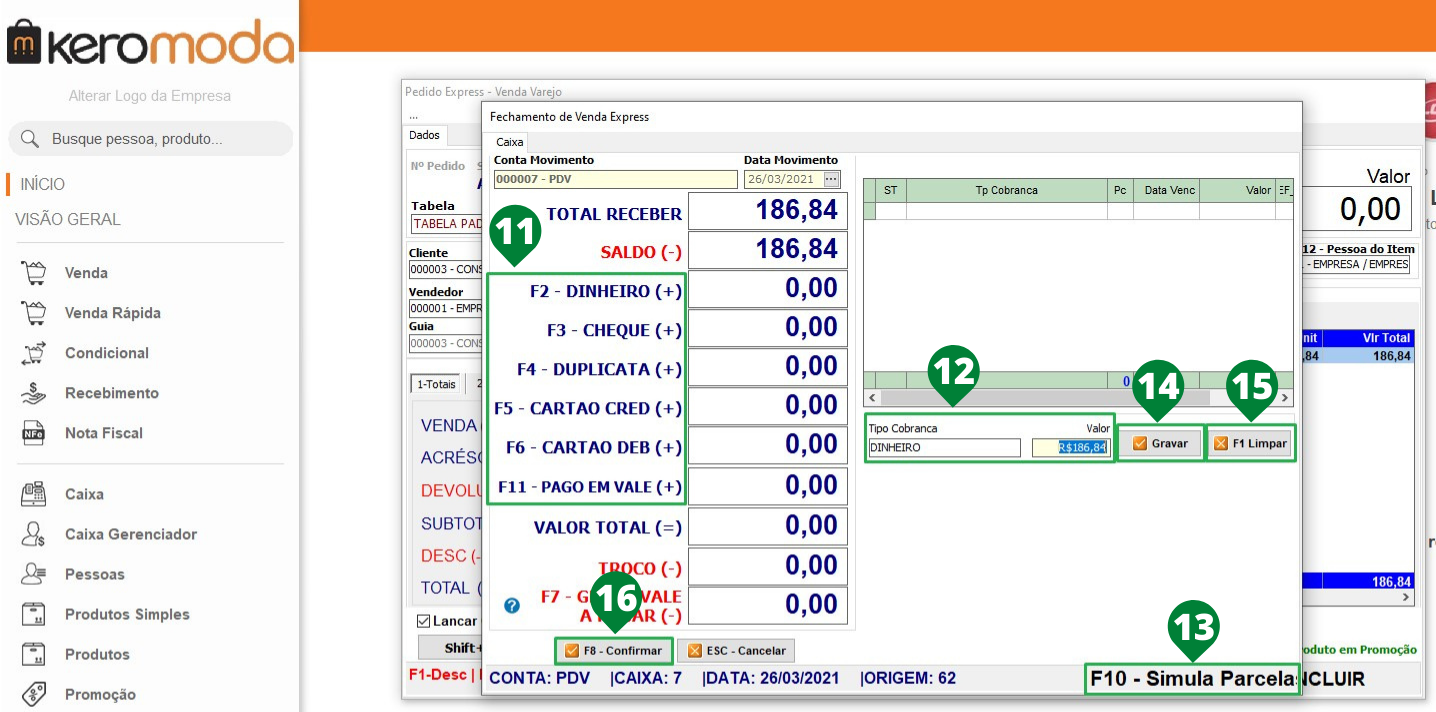
Task: Open the VISÃO GERAL section
Action: click(68, 219)
